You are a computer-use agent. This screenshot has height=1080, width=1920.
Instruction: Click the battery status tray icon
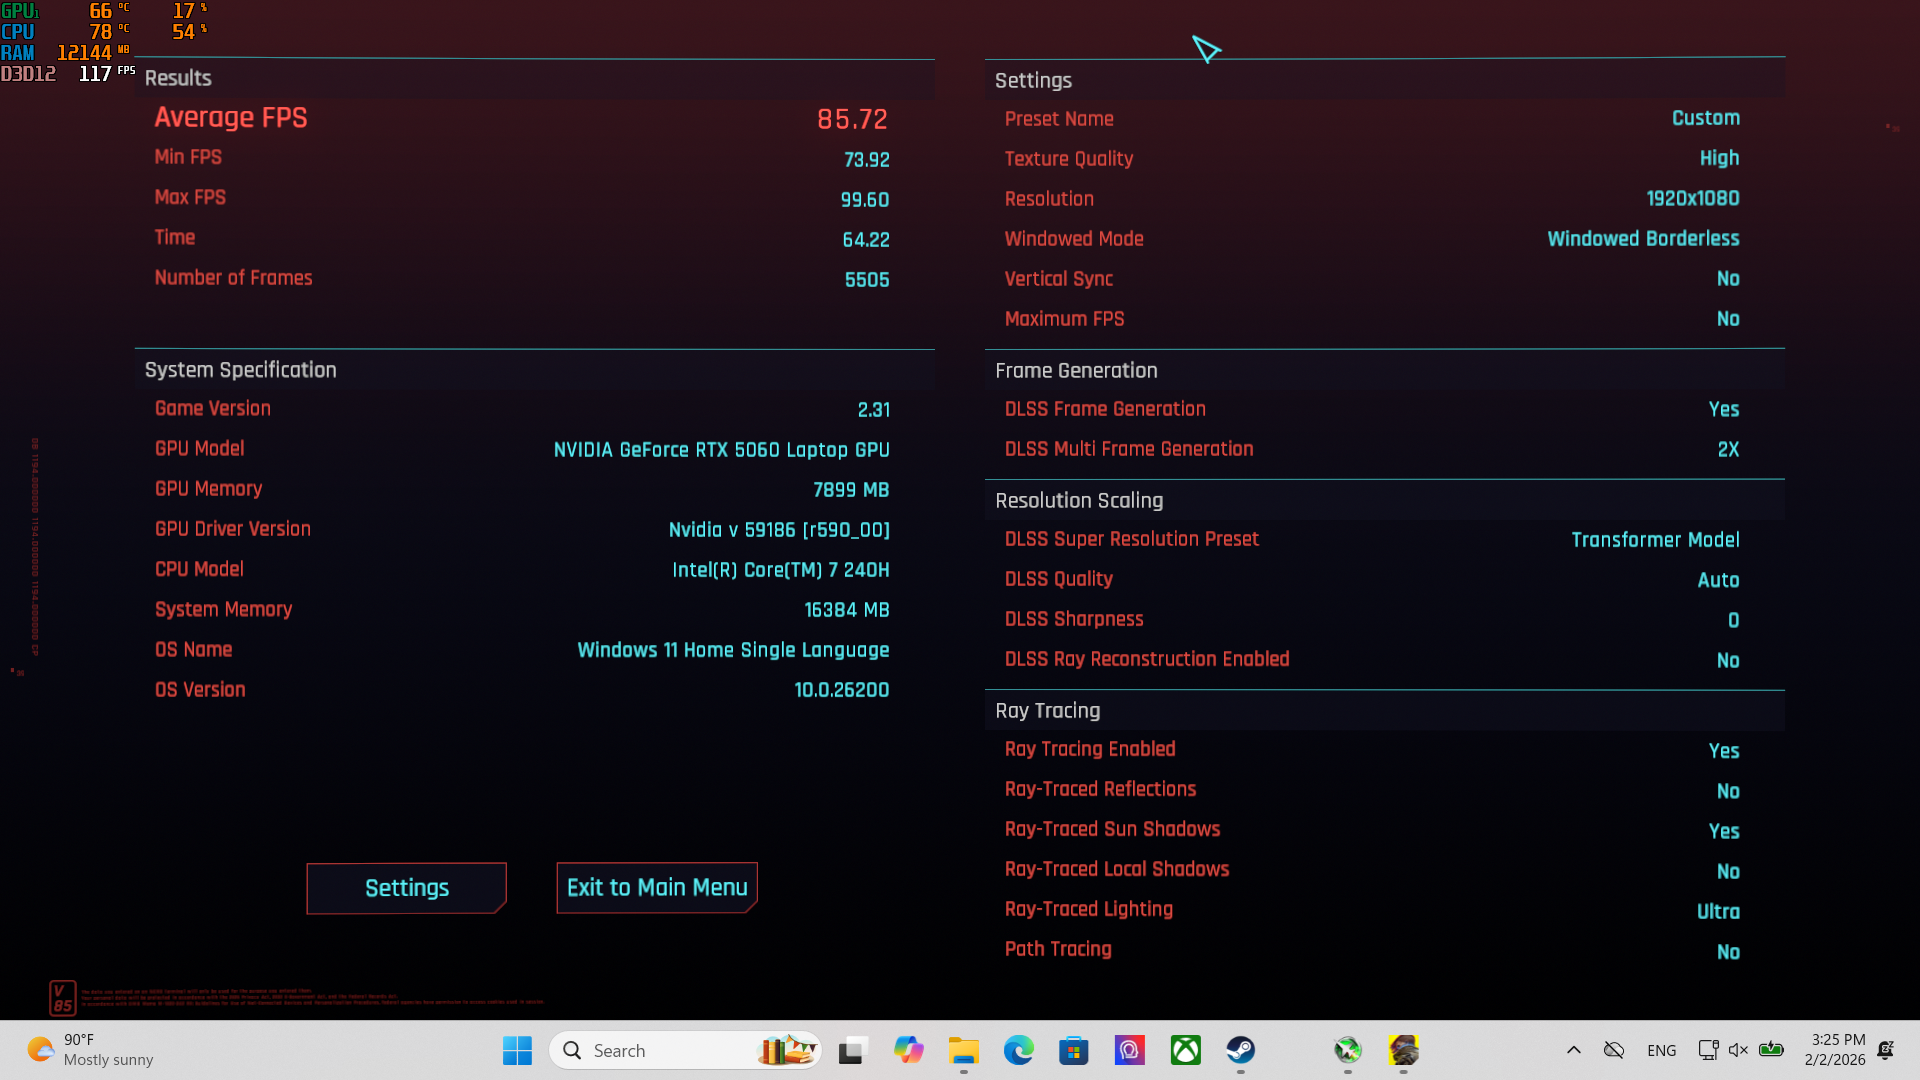[x=1771, y=1050]
